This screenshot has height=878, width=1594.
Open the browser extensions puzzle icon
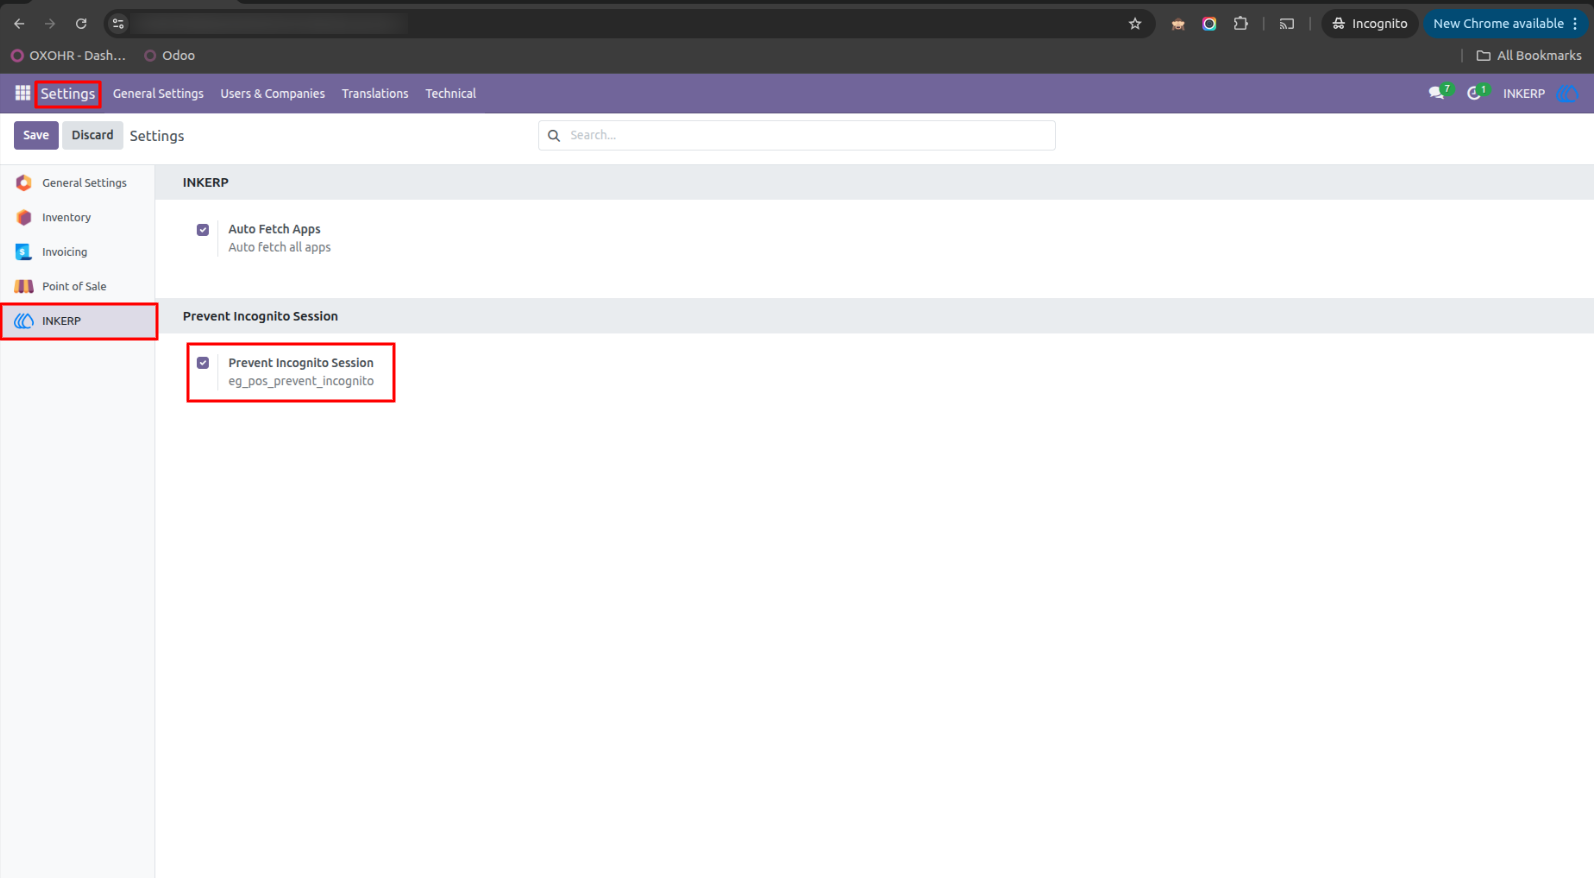pos(1241,23)
